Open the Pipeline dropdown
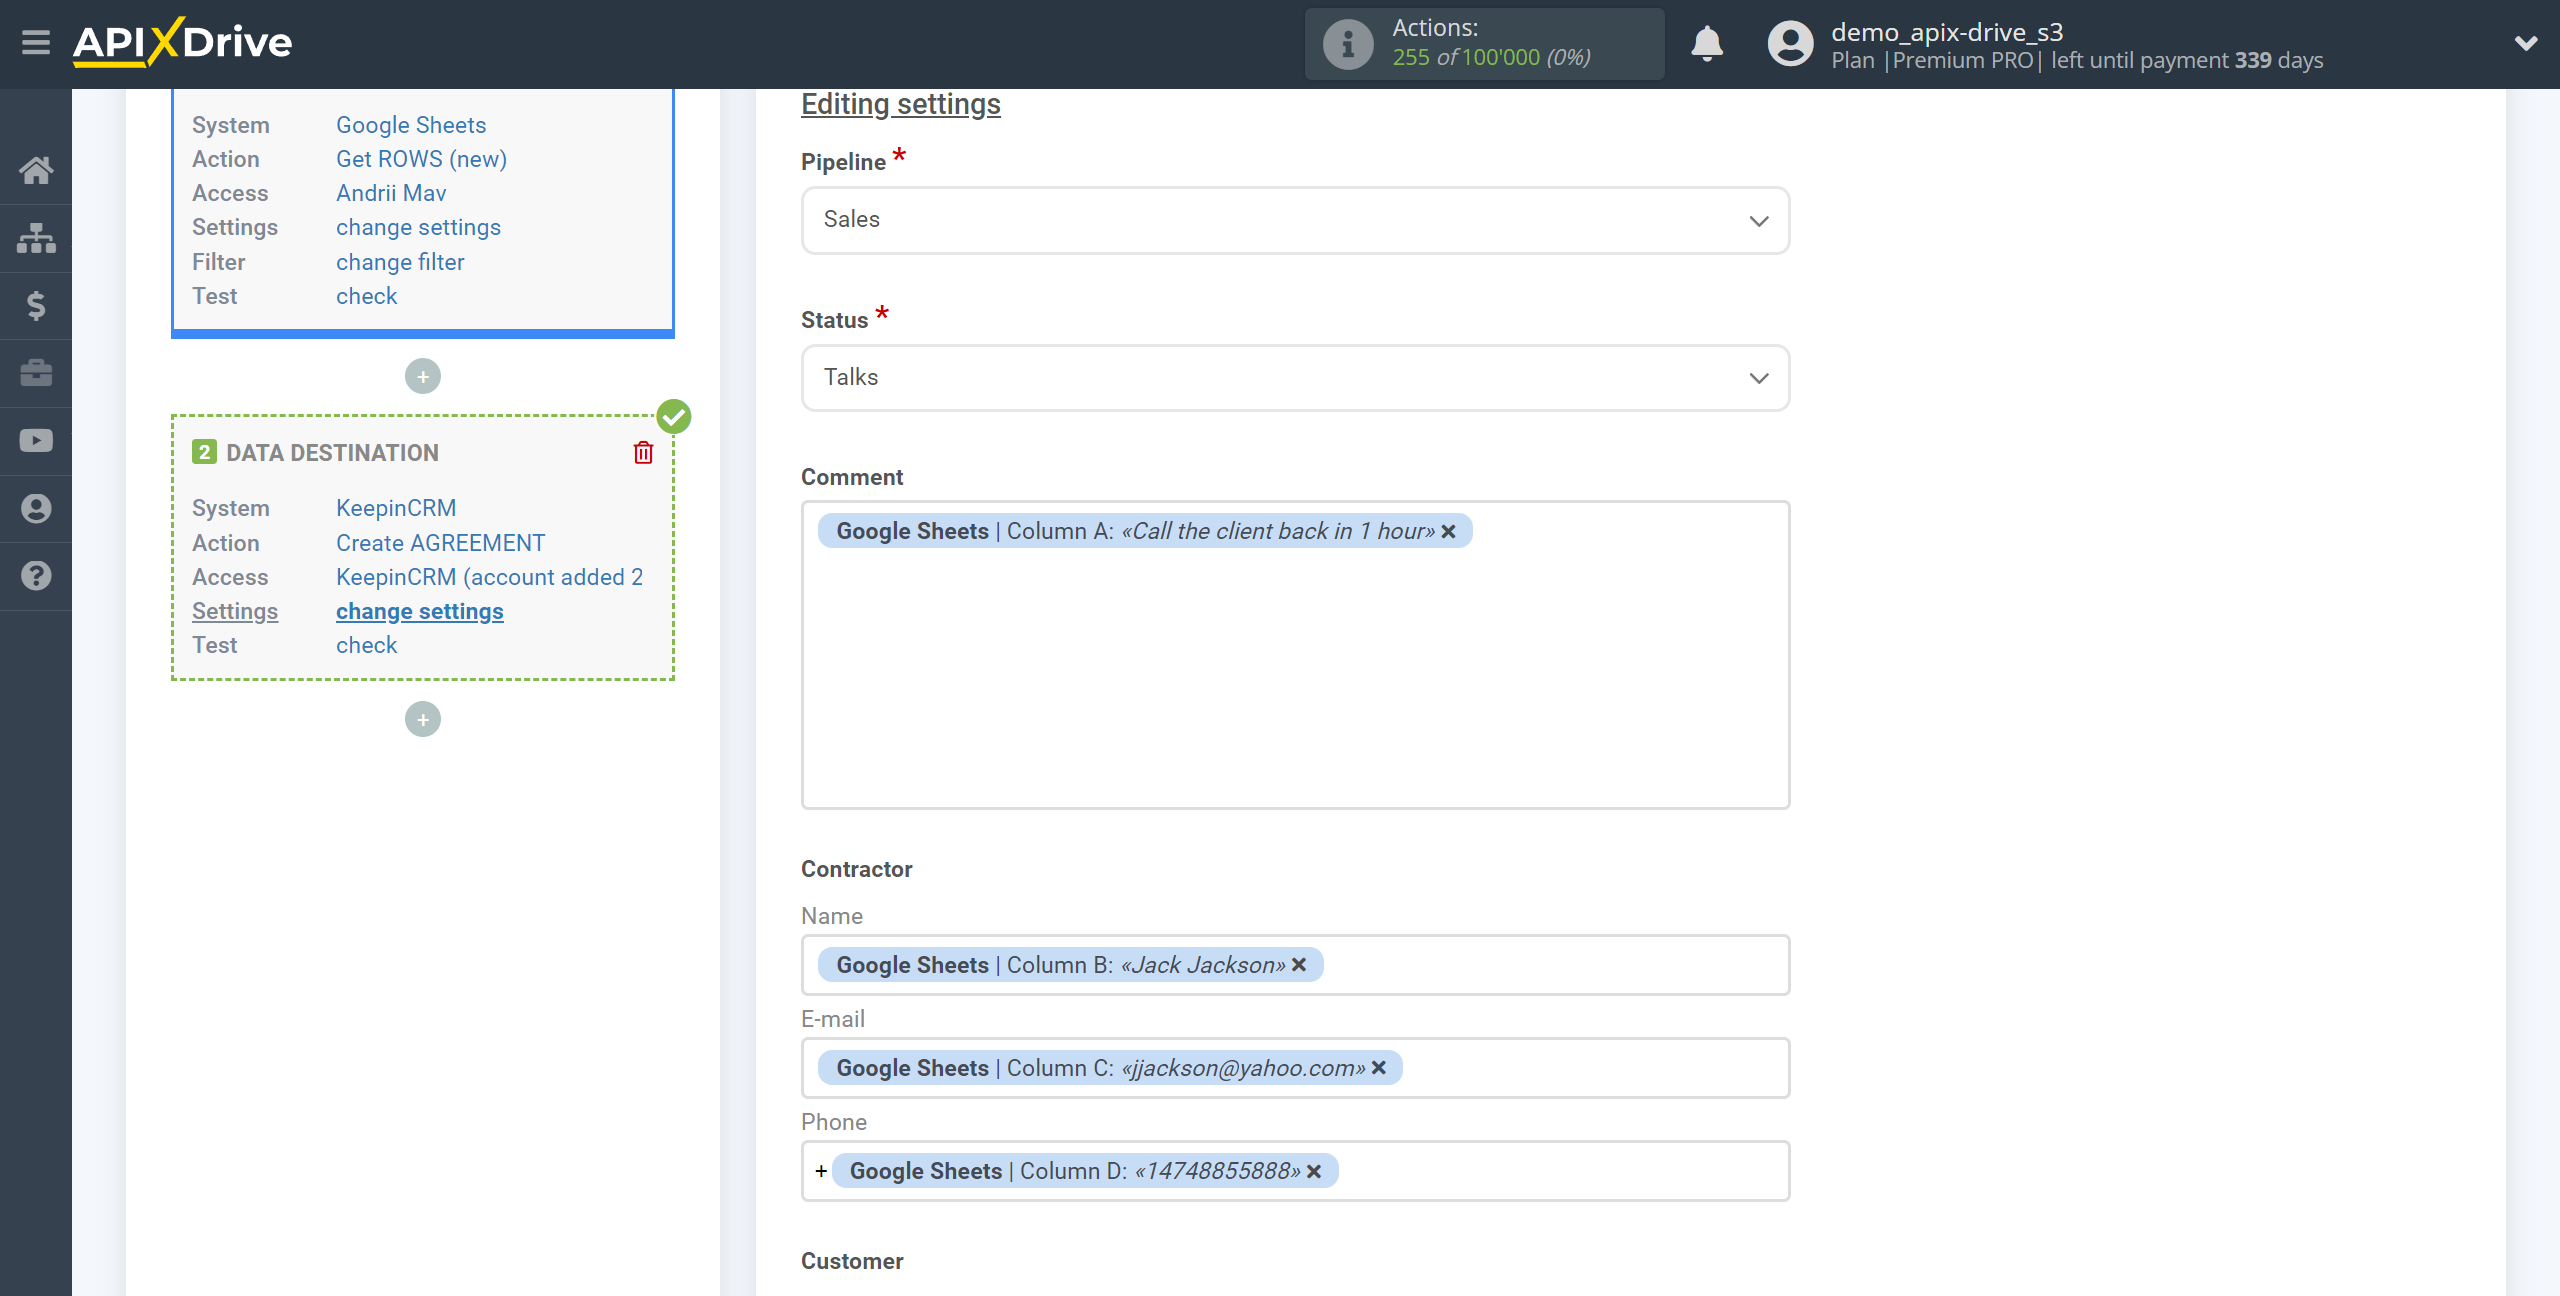Viewport: 2560px width, 1296px height. [1295, 220]
